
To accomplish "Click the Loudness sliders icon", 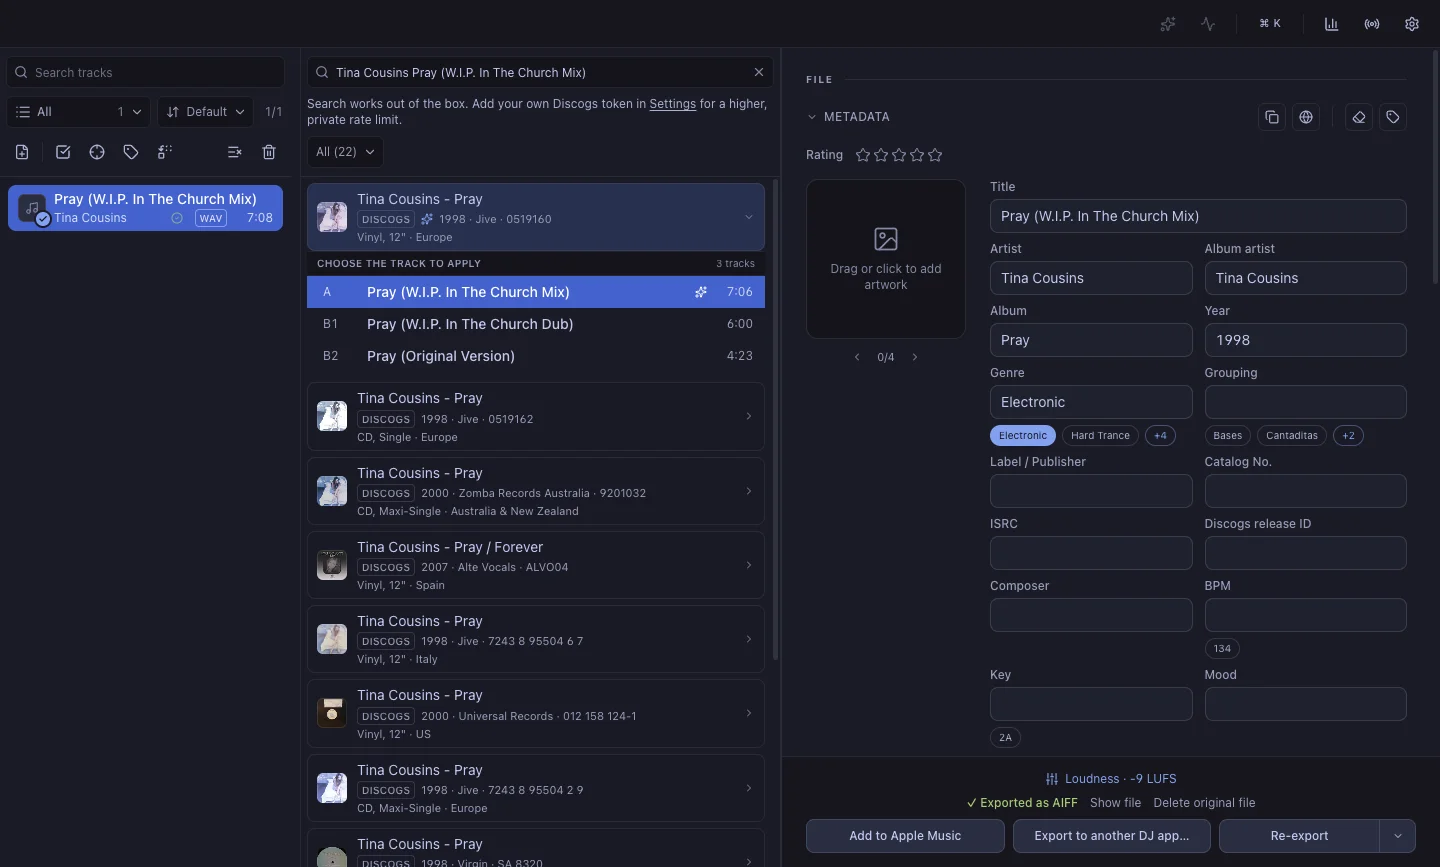I will pos(1052,779).
